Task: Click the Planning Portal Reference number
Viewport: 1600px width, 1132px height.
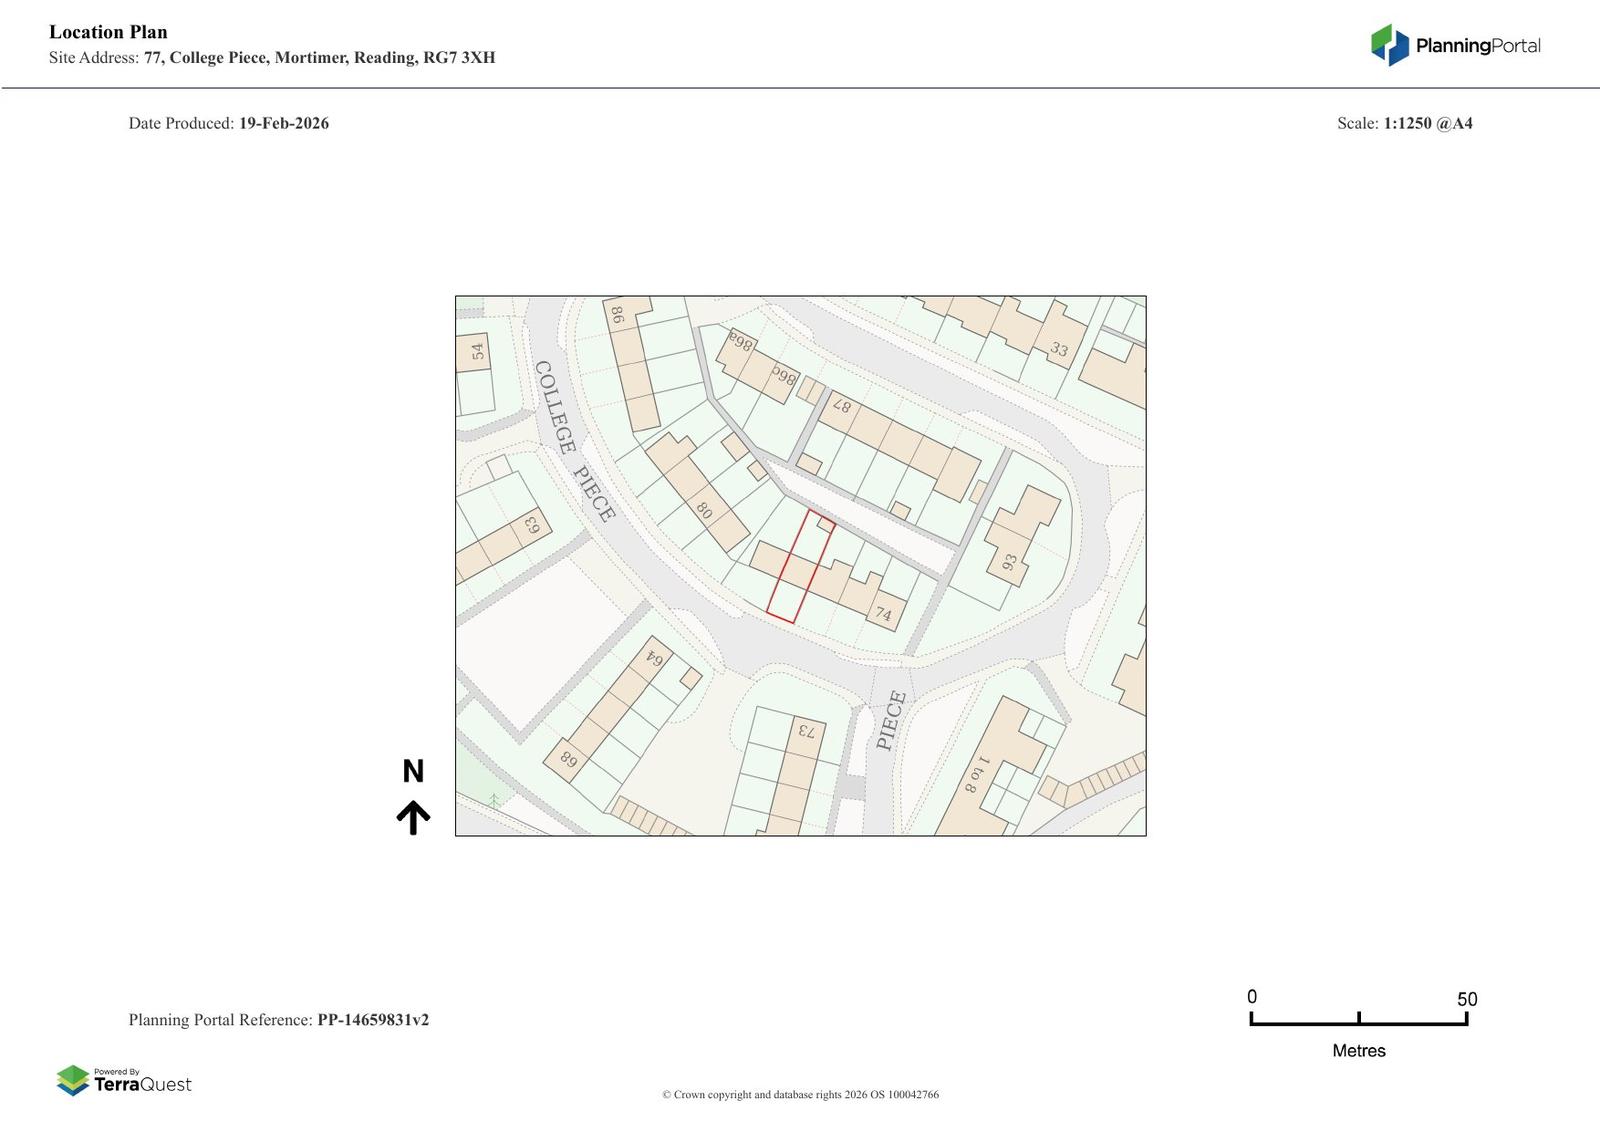Action: 373,1020
